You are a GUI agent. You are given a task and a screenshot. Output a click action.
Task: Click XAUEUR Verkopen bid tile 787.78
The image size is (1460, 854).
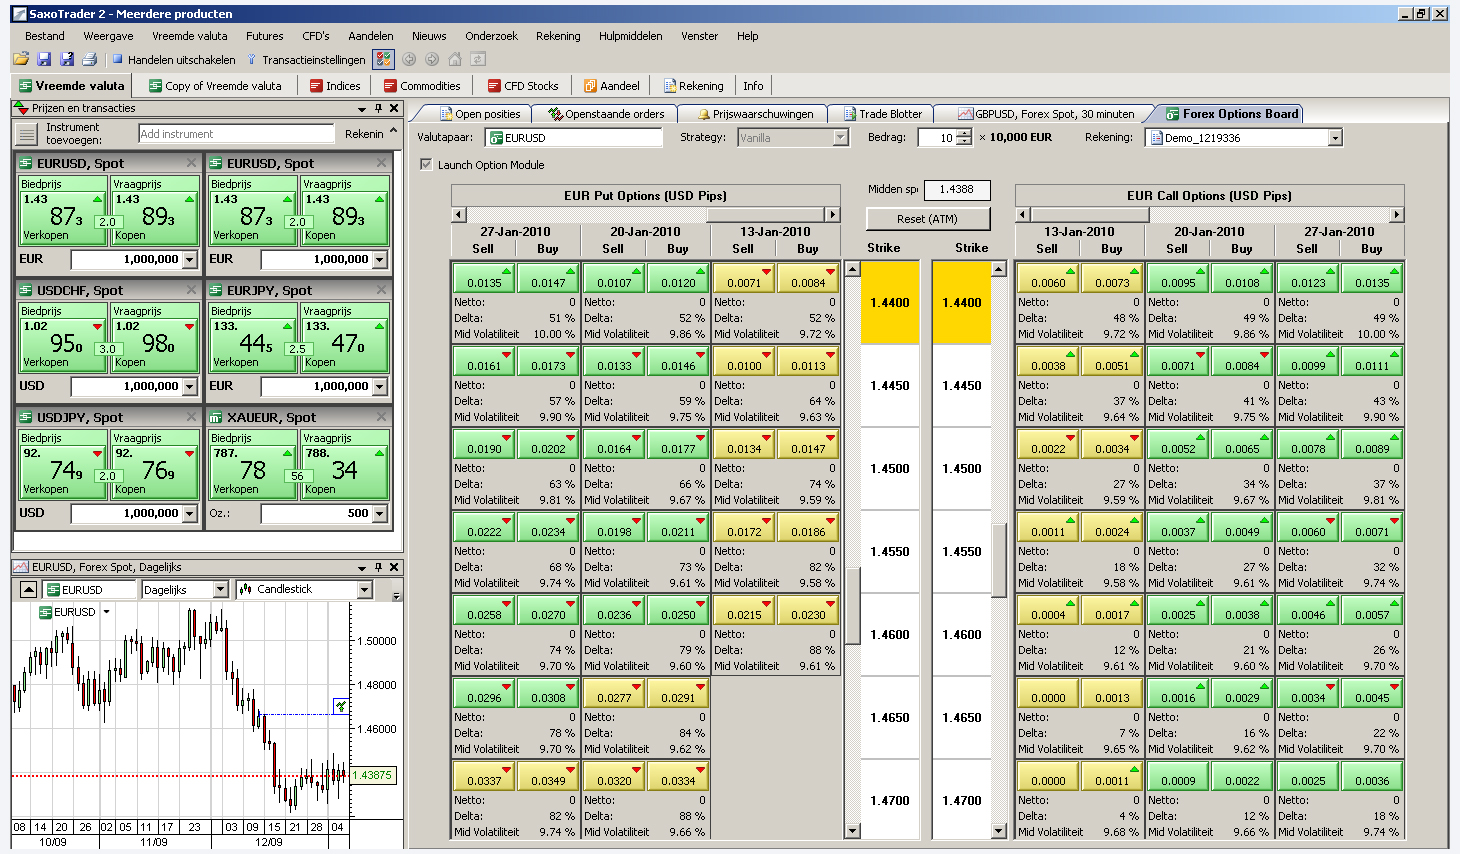tap(252, 464)
